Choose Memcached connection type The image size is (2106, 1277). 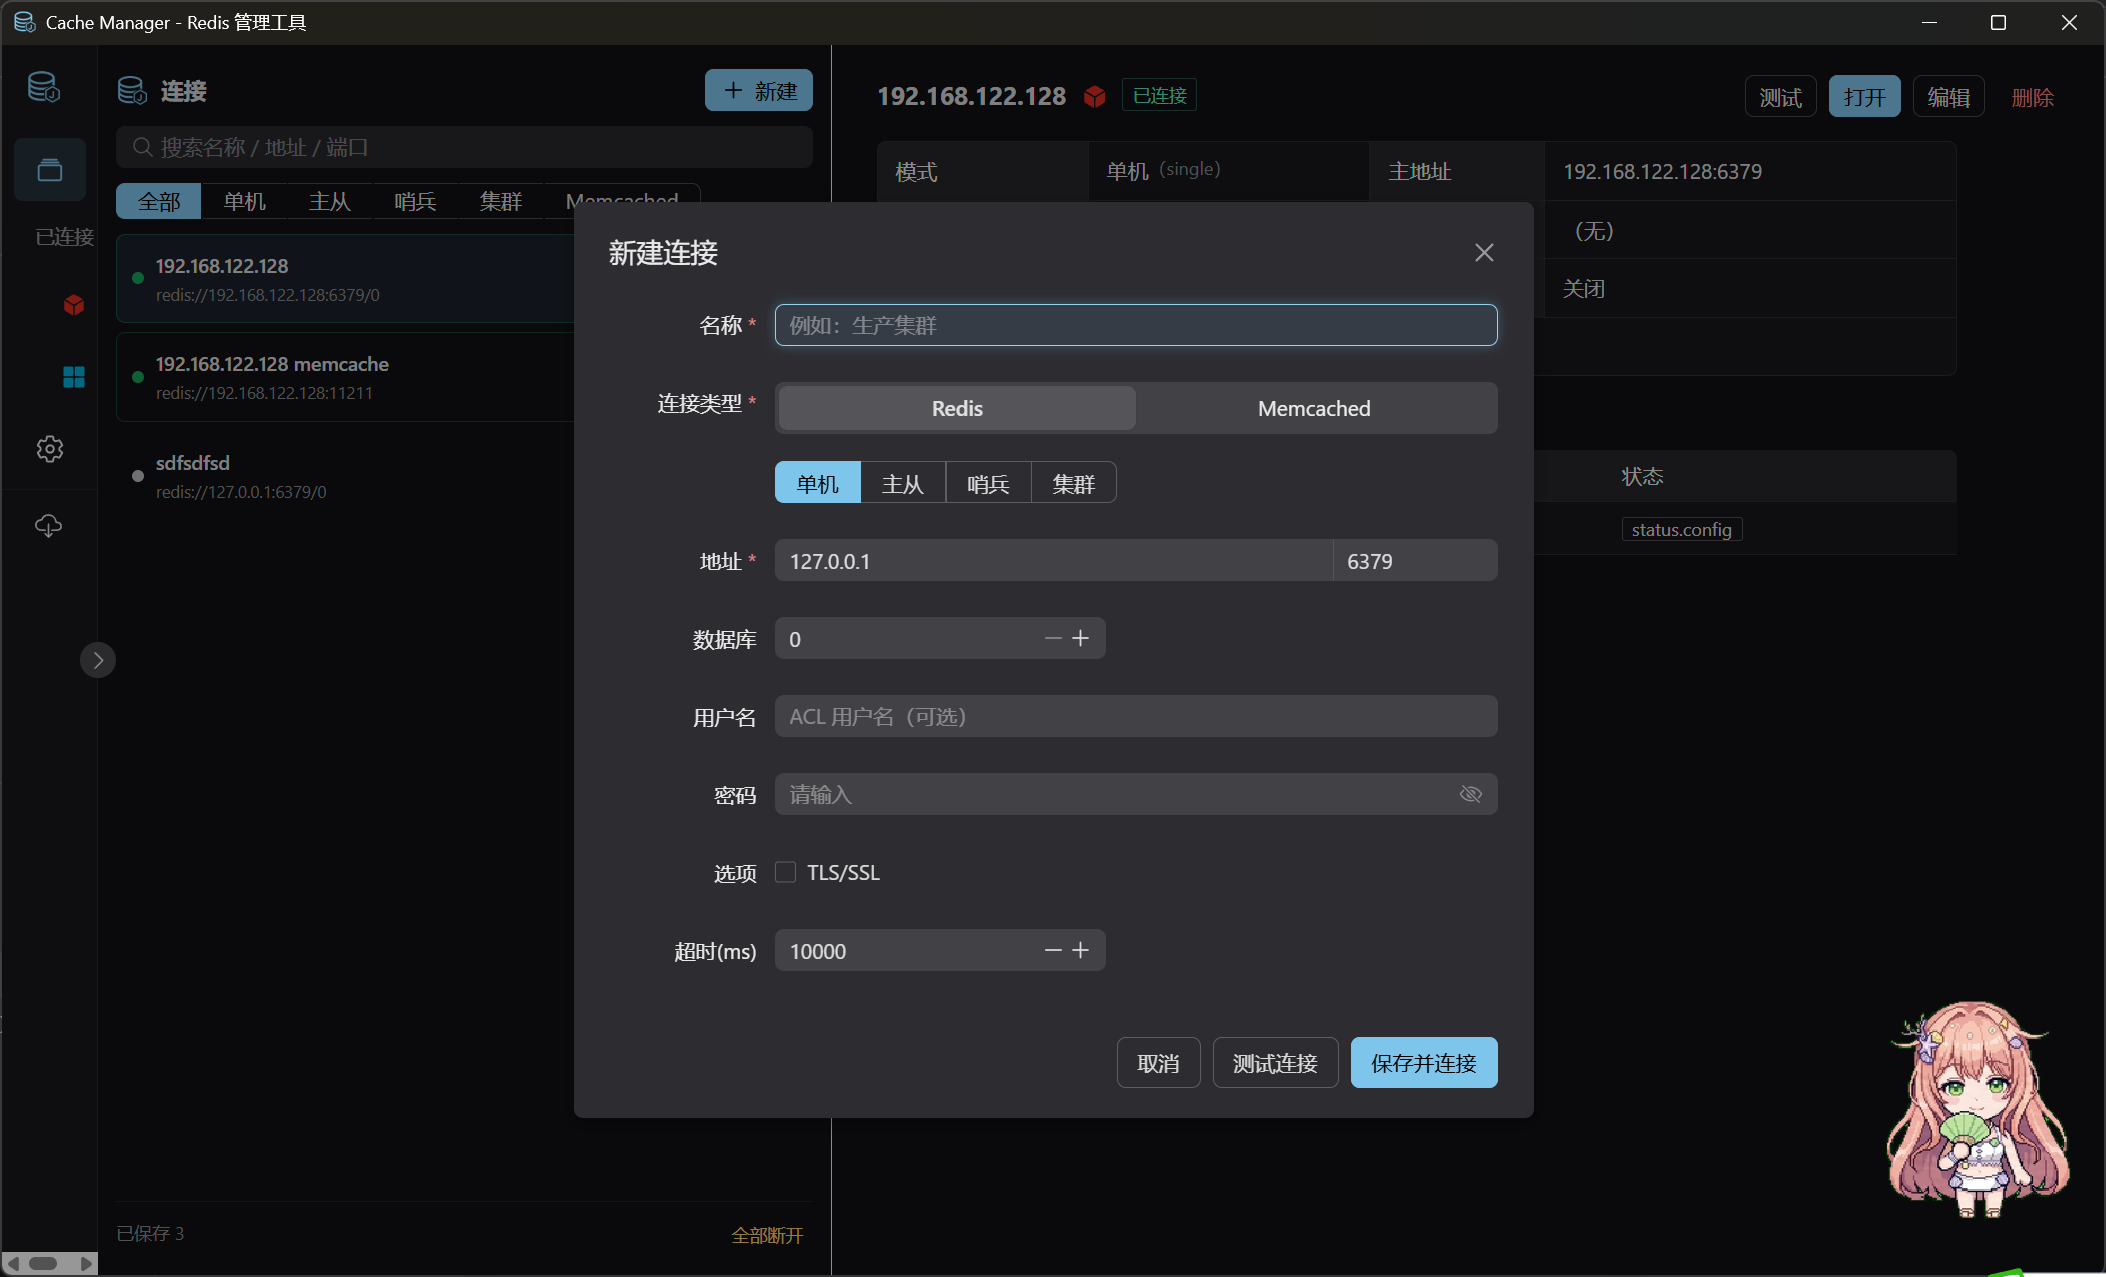click(1314, 408)
